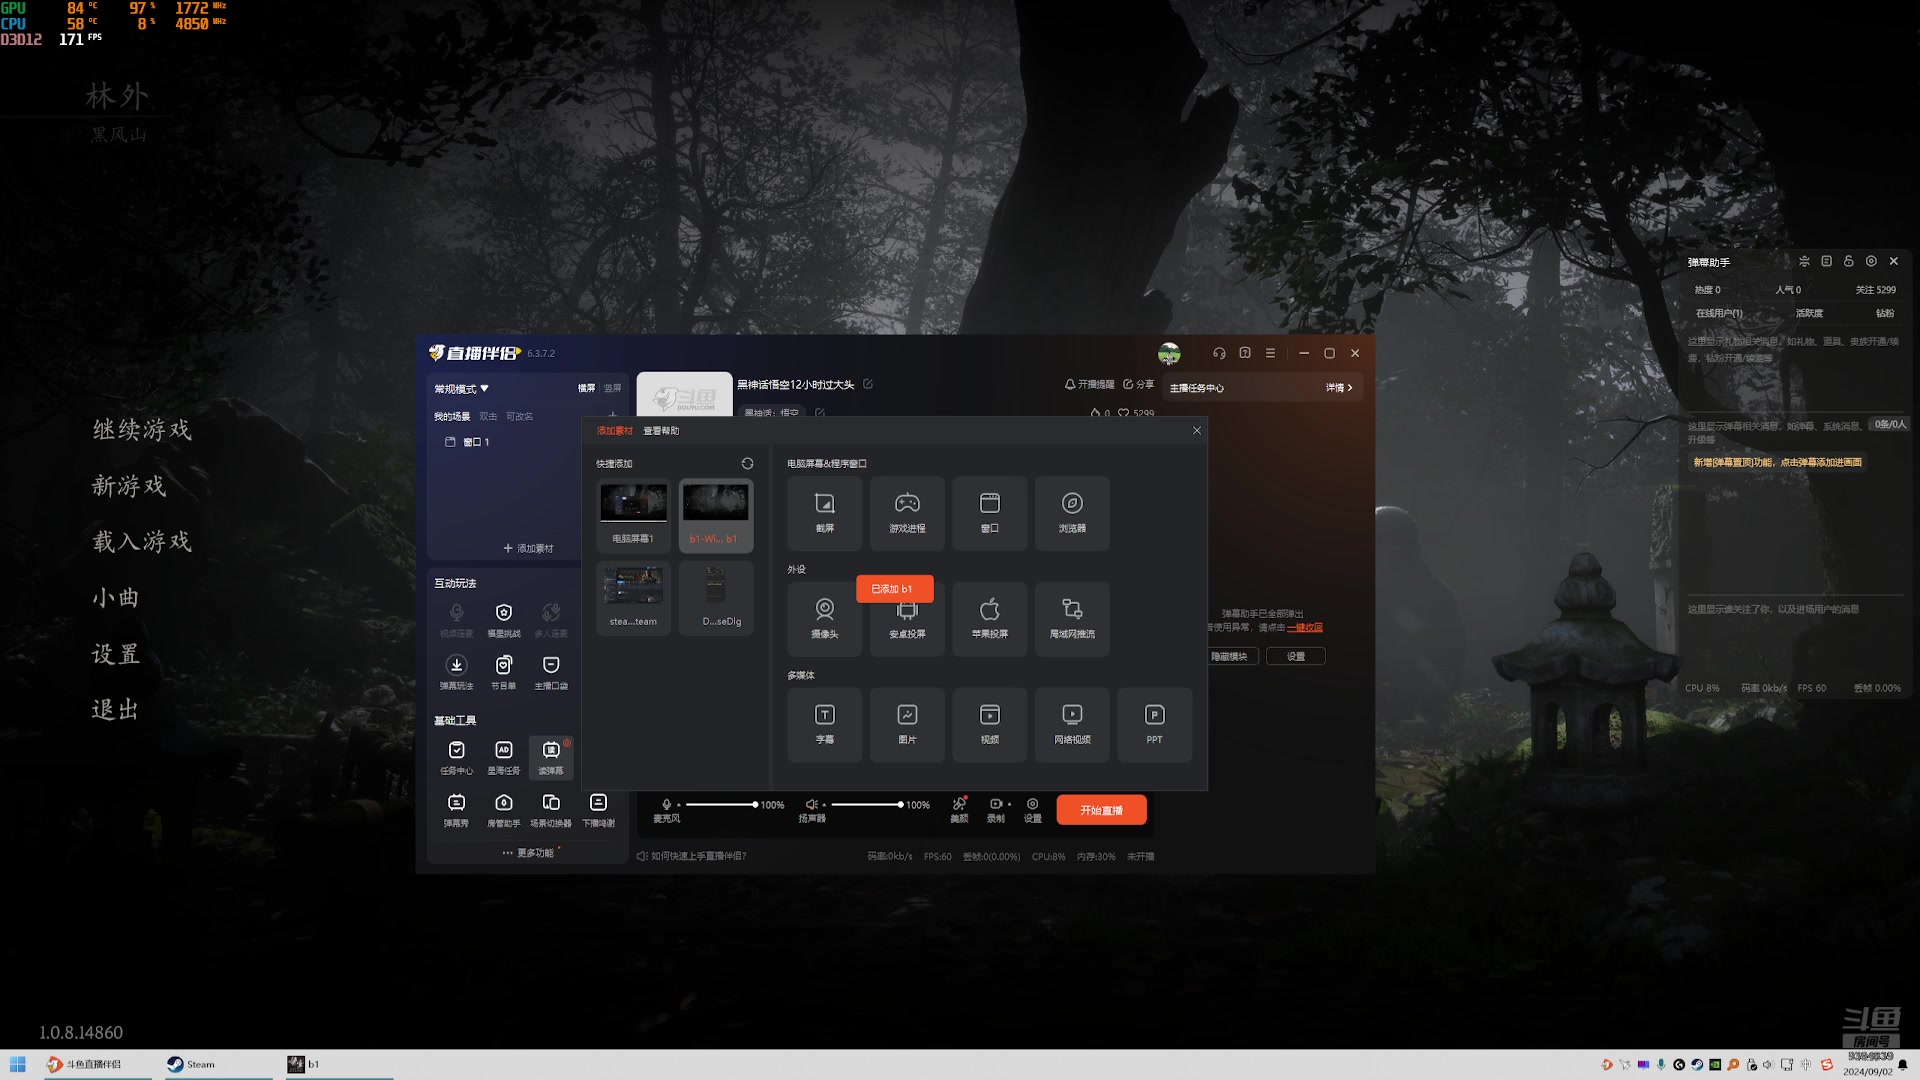Click 开始直播 start streaming button
The image size is (1920, 1080).
click(1101, 810)
